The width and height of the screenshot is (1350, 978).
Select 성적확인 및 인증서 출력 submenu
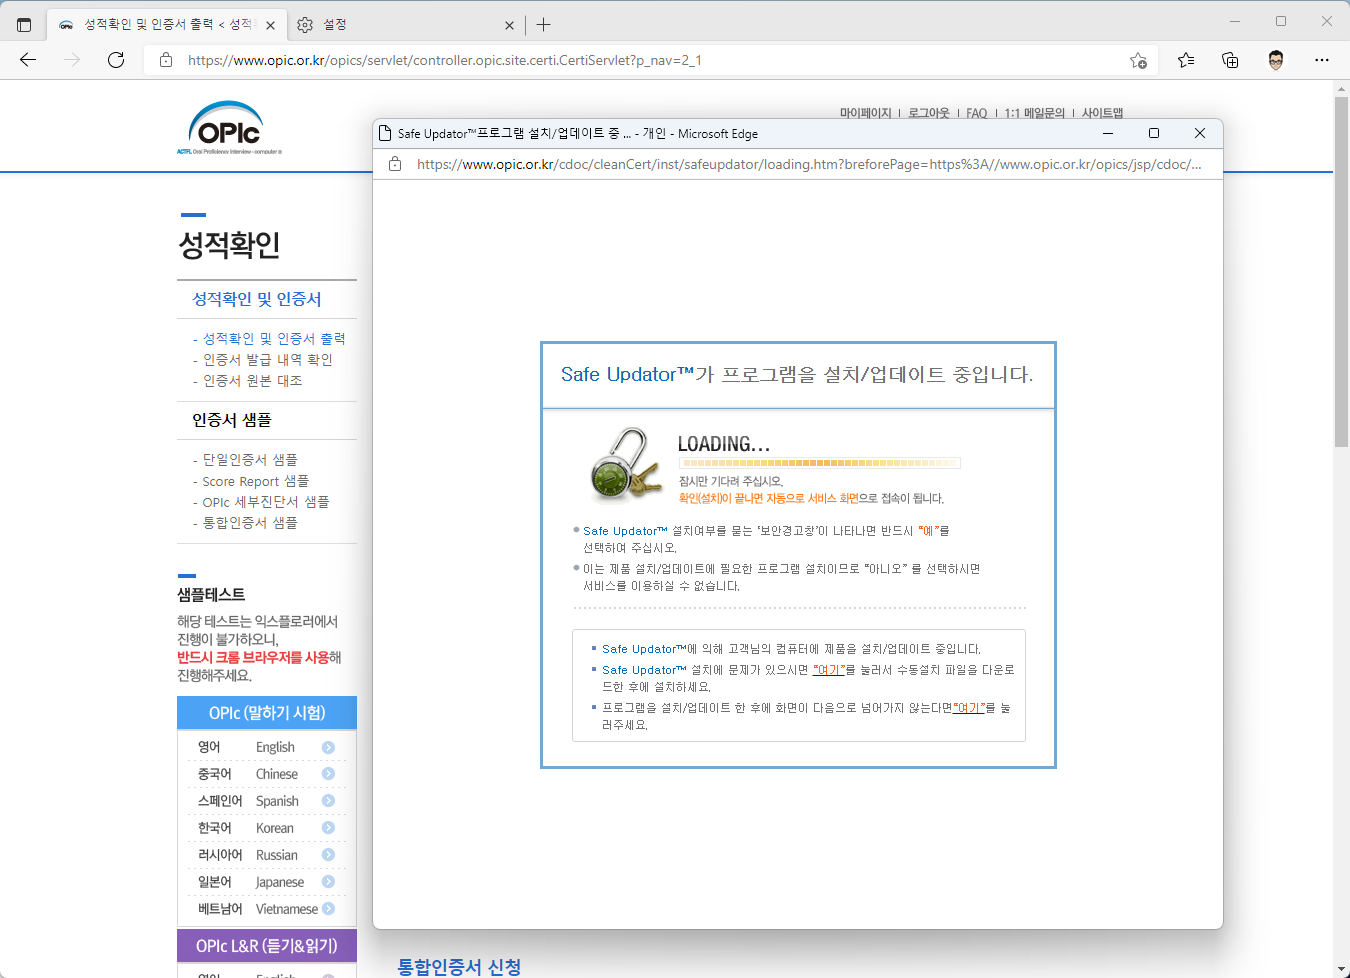(x=274, y=339)
